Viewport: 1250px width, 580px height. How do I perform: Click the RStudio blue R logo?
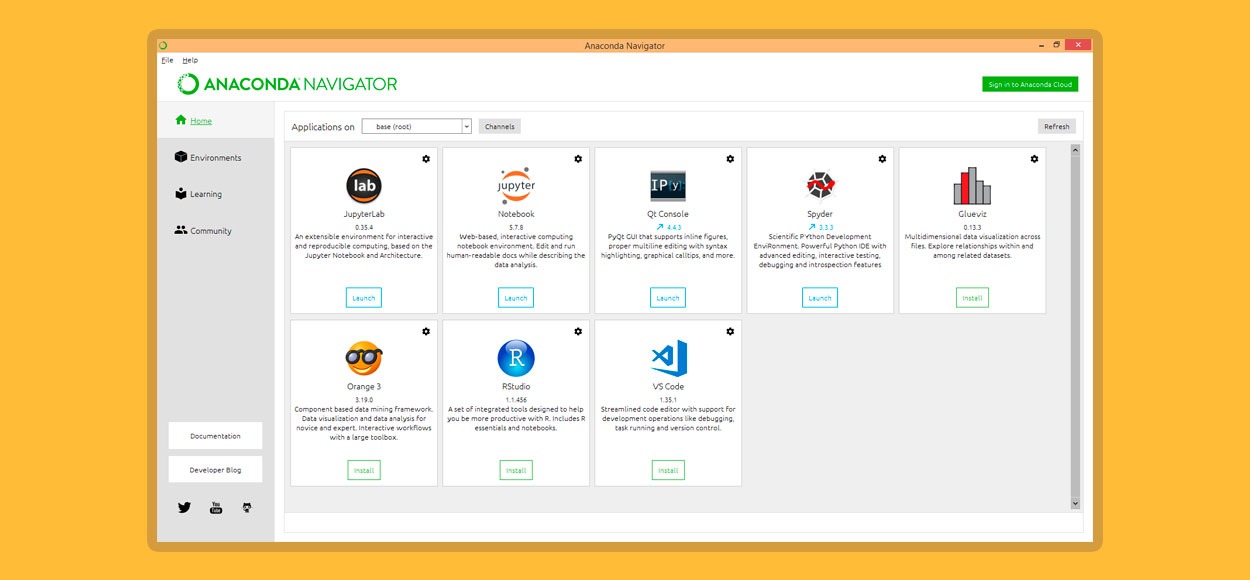(x=516, y=358)
